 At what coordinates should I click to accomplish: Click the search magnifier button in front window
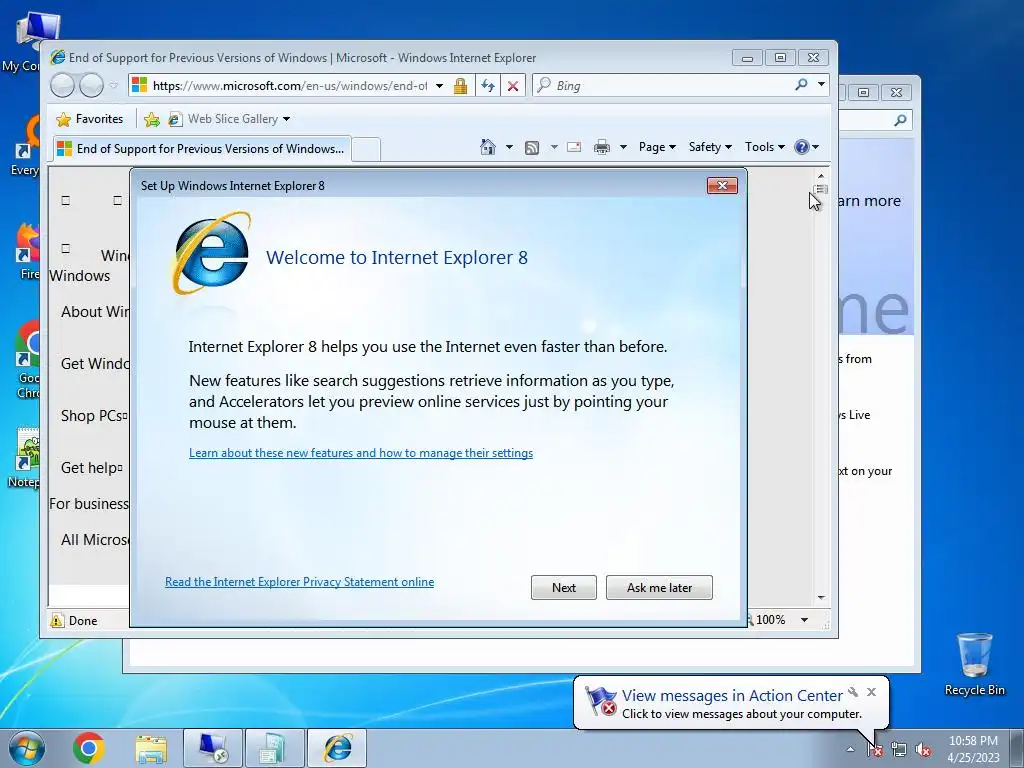[x=801, y=85]
